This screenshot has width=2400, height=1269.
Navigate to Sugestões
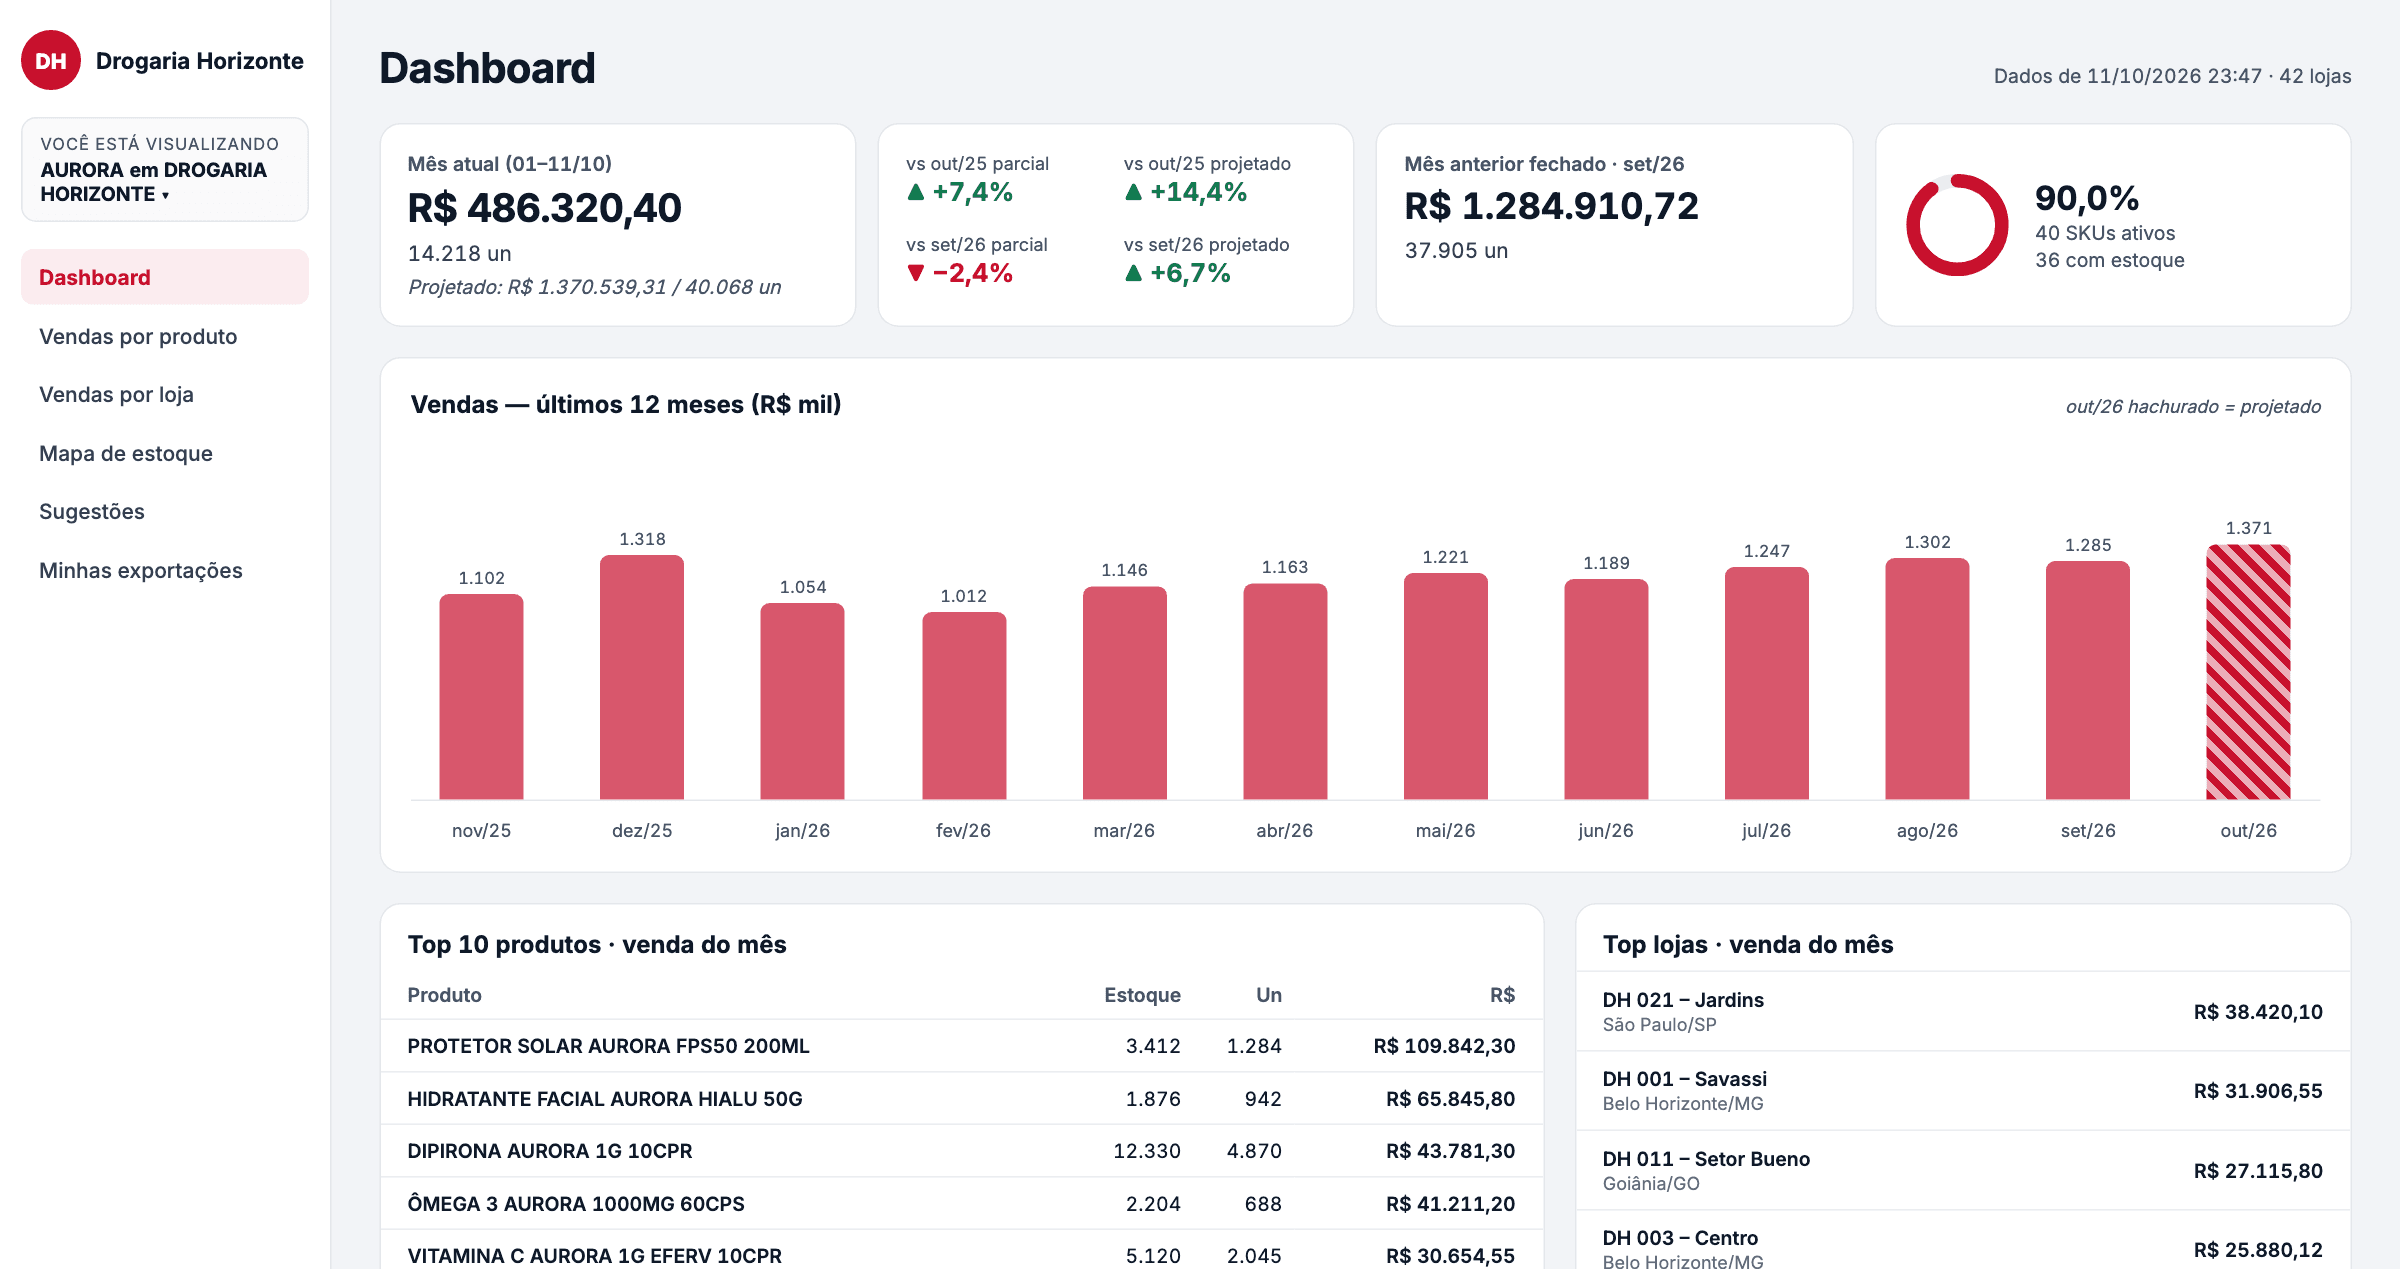point(165,511)
